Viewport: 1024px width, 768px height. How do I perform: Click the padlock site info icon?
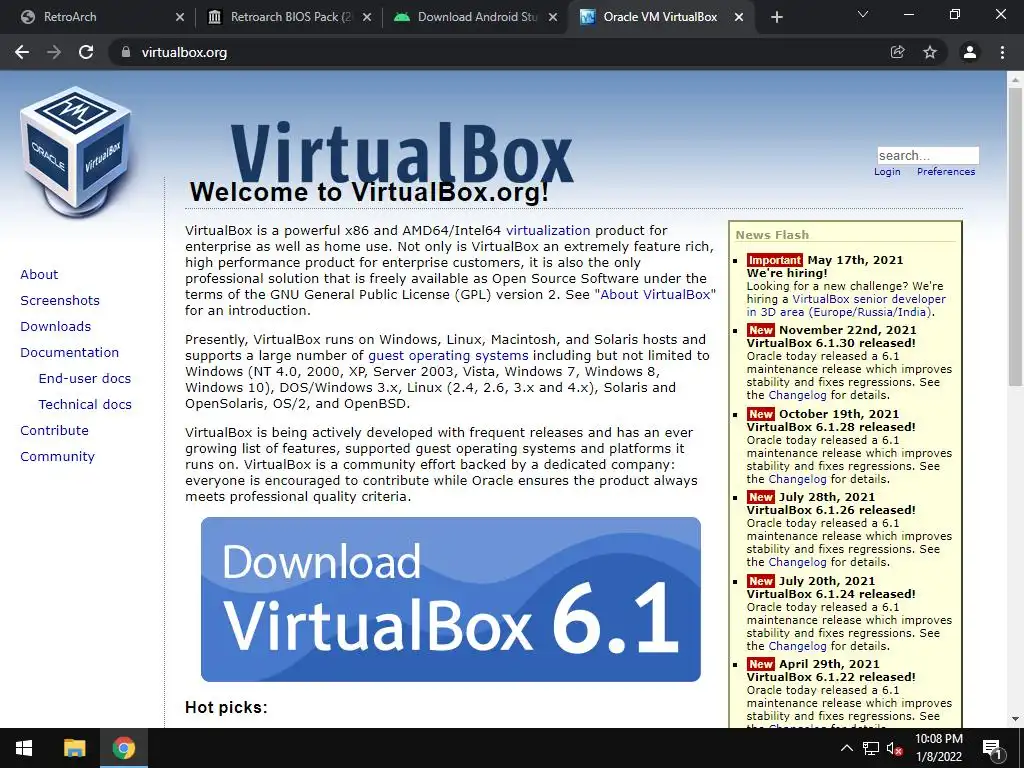[x=126, y=52]
